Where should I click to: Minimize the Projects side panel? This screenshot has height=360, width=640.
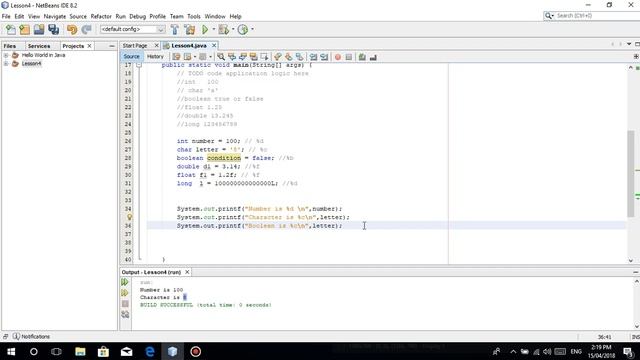(x=112, y=46)
